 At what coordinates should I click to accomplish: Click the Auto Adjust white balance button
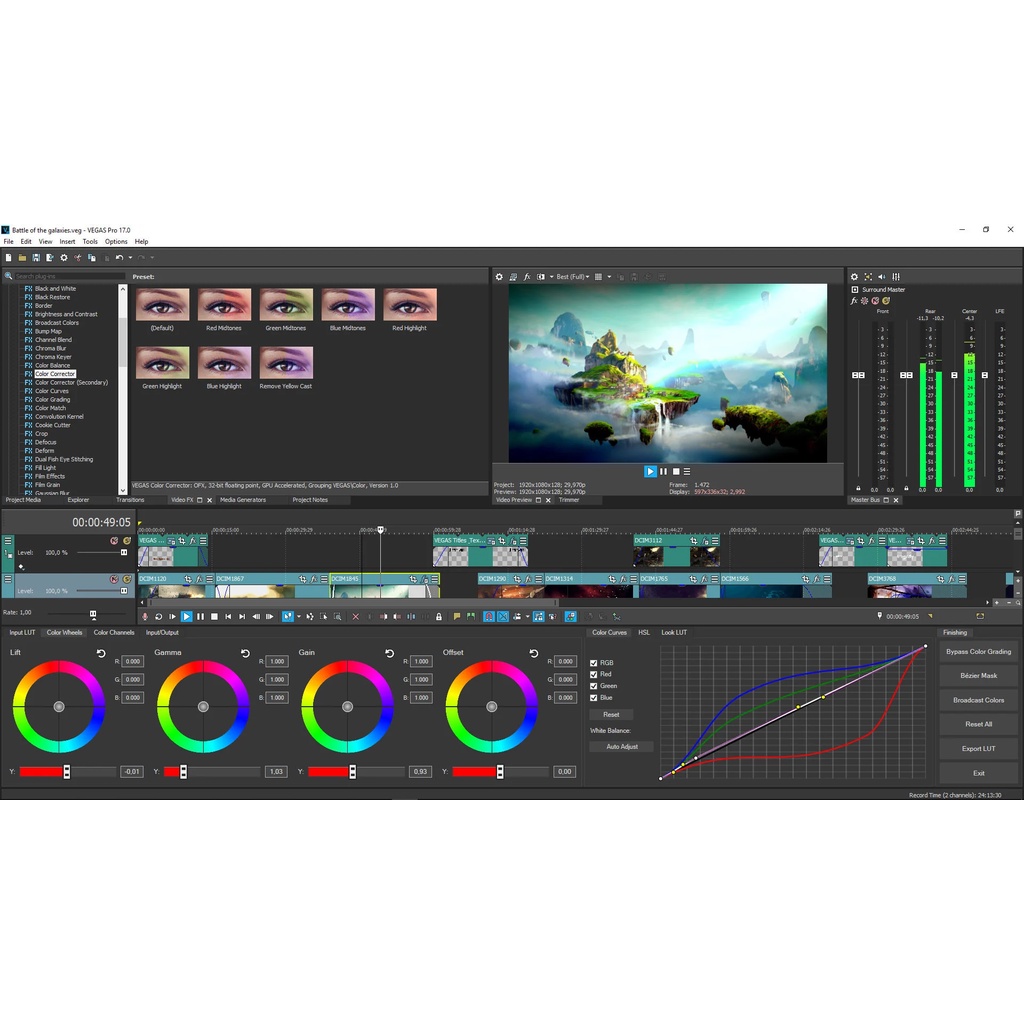621,747
